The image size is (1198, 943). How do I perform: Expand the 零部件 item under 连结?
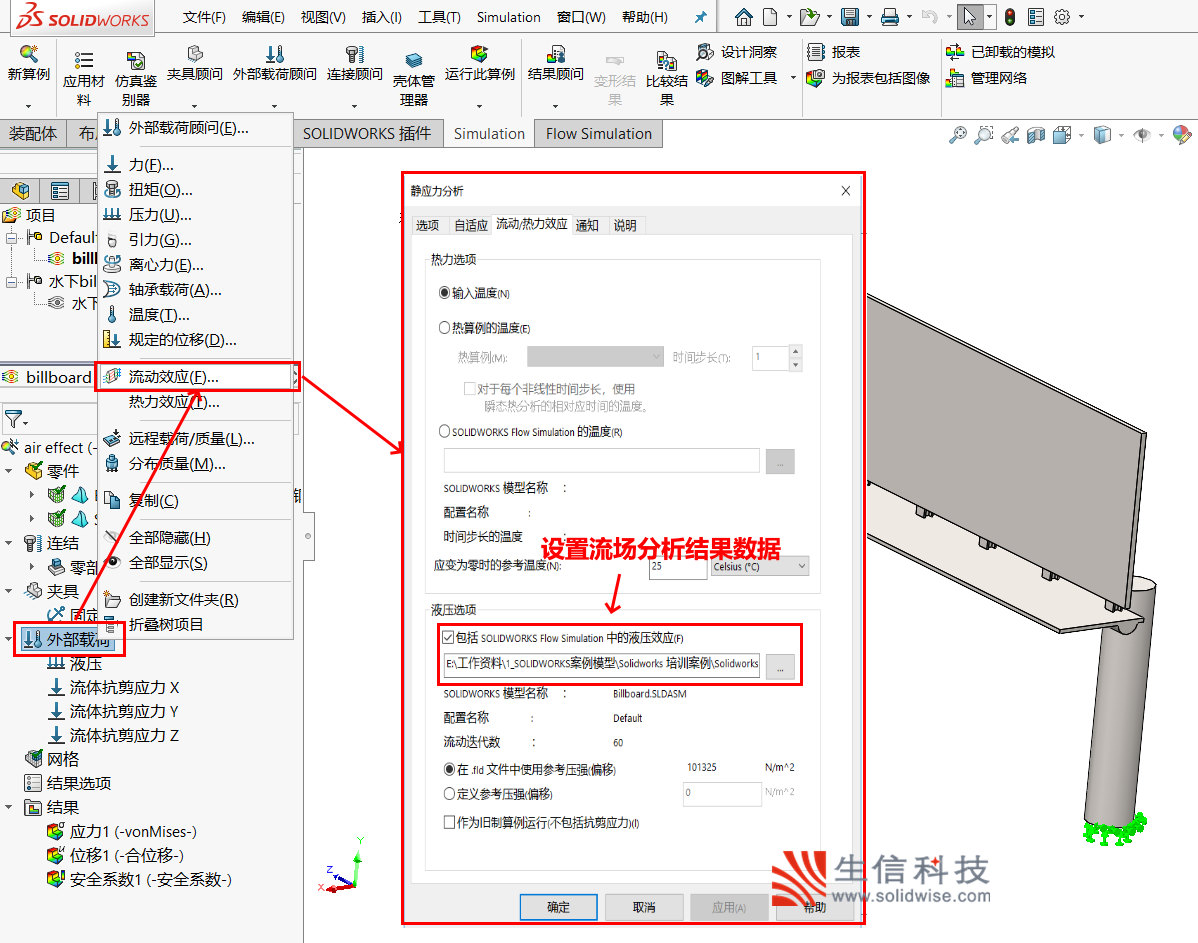click(32, 567)
